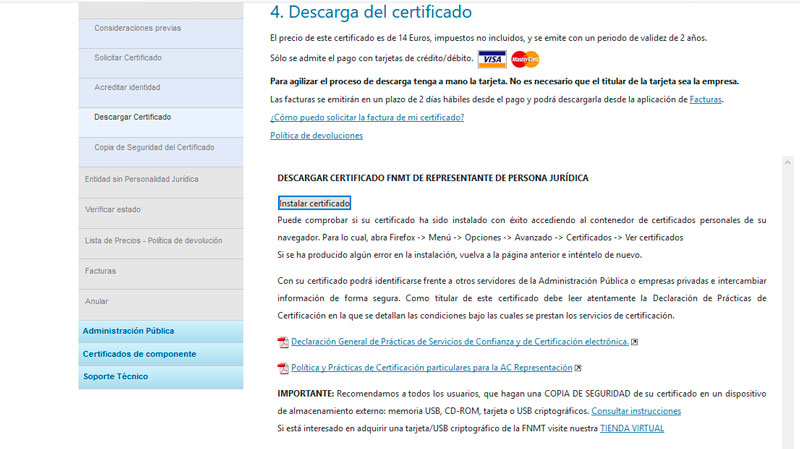Click the Instalar certificado button
The height and width of the screenshot is (449, 800).
pyautogui.click(x=314, y=203)
